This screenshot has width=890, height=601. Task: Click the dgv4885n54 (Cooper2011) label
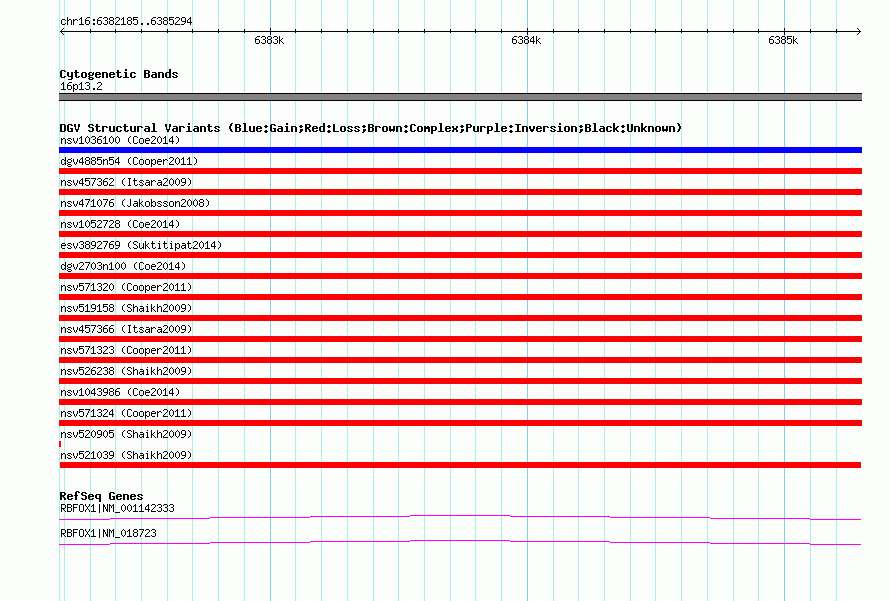129,161
